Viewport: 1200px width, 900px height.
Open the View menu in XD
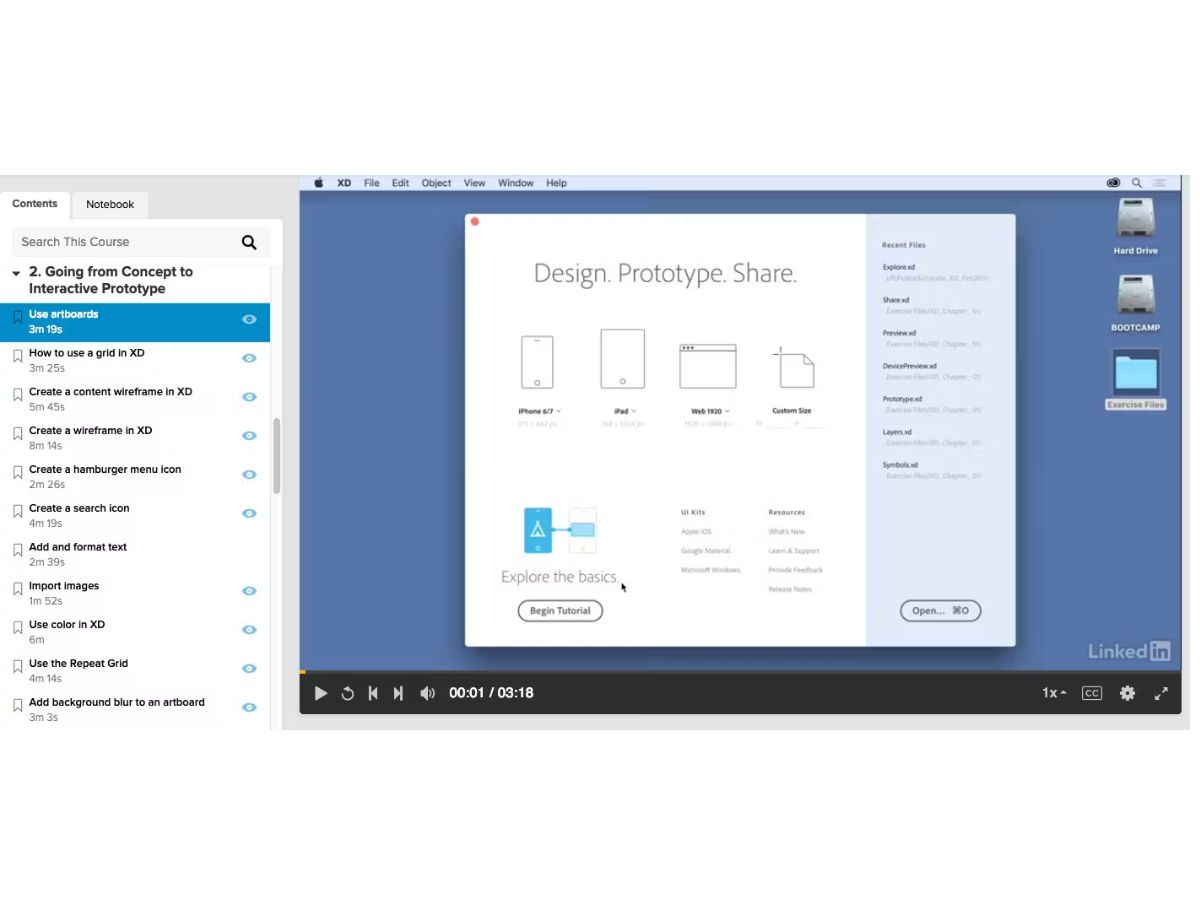(474, 183)
